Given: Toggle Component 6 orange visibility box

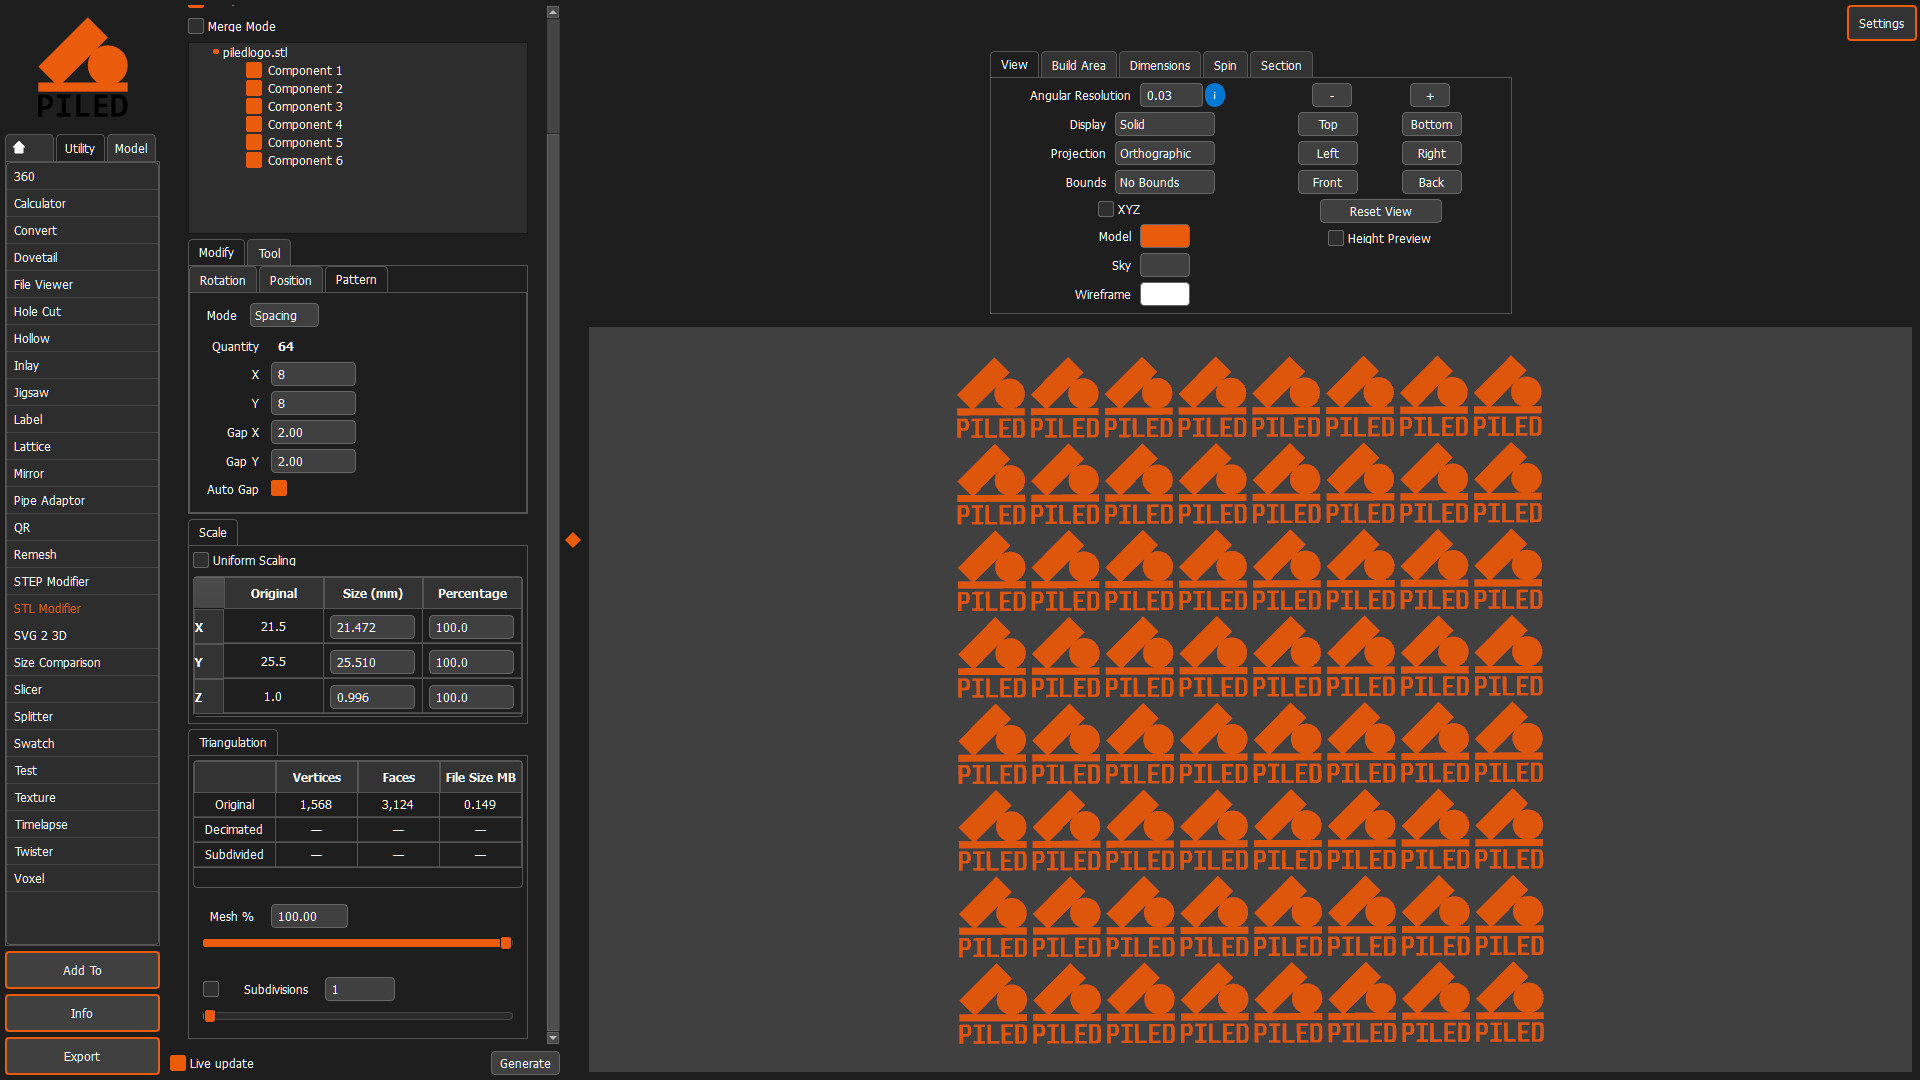Looking at the screenshot, I should click(254, 161).
